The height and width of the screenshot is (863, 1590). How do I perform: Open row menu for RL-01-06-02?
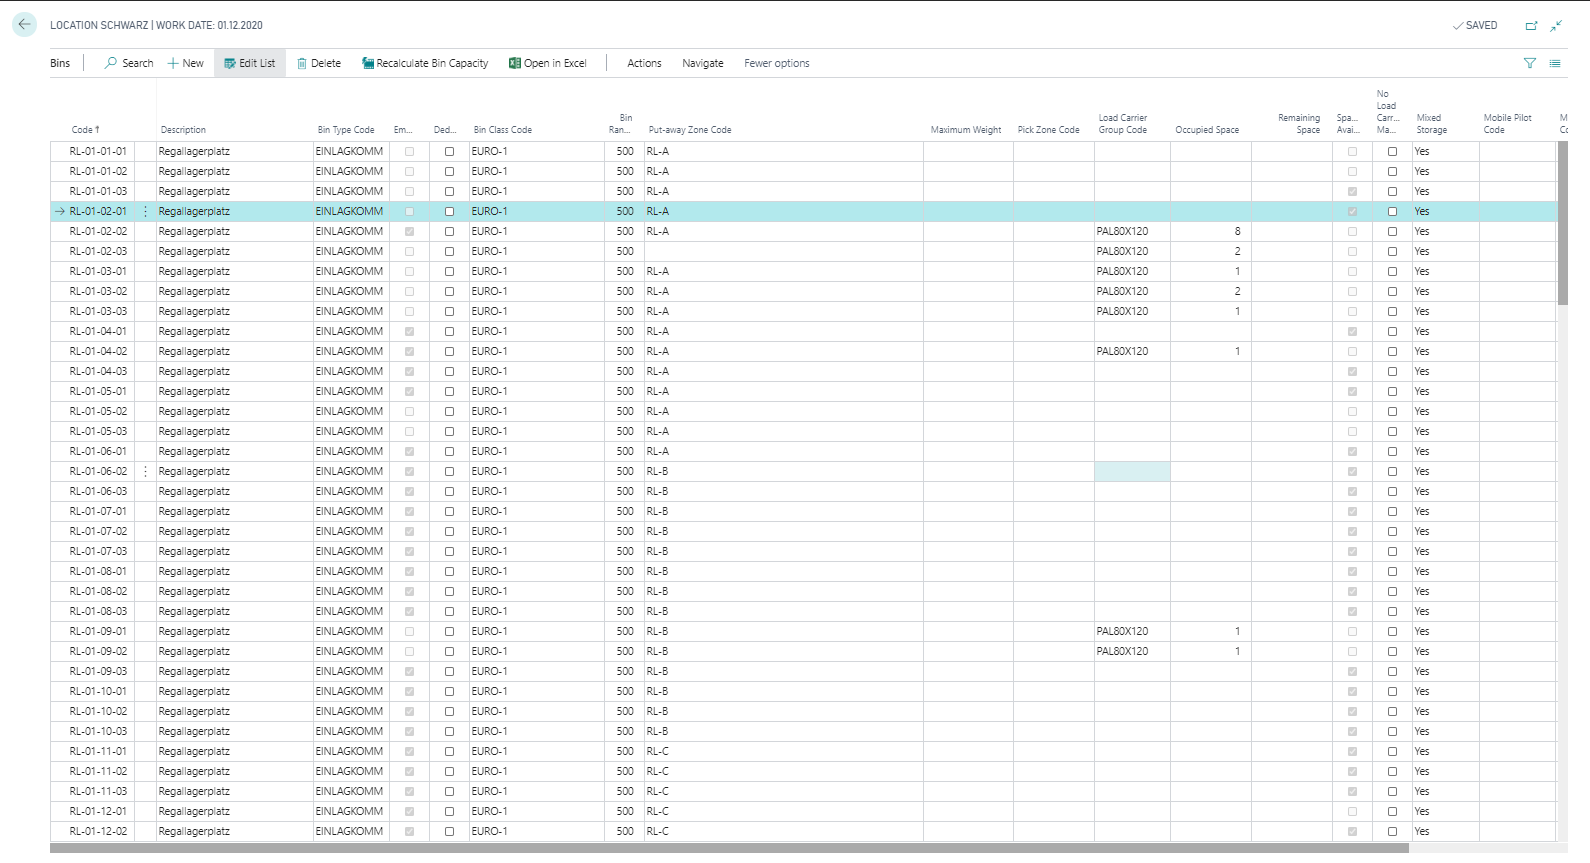point(145,471)
